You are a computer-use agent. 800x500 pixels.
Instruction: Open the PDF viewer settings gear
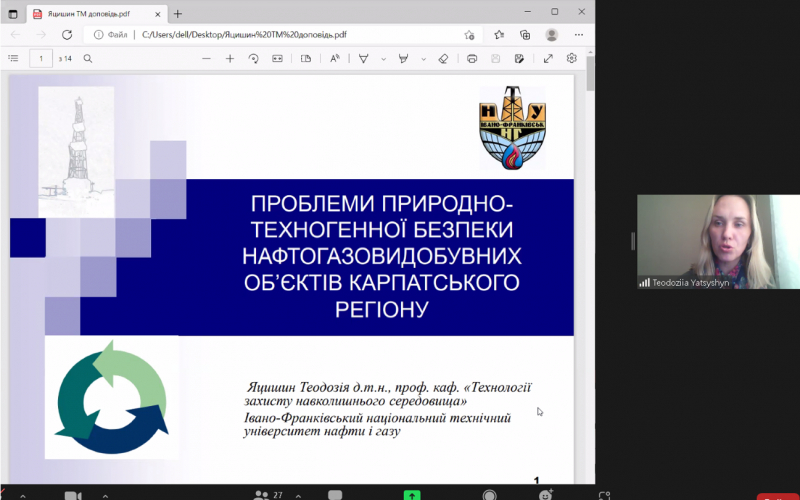click(571, 58)
